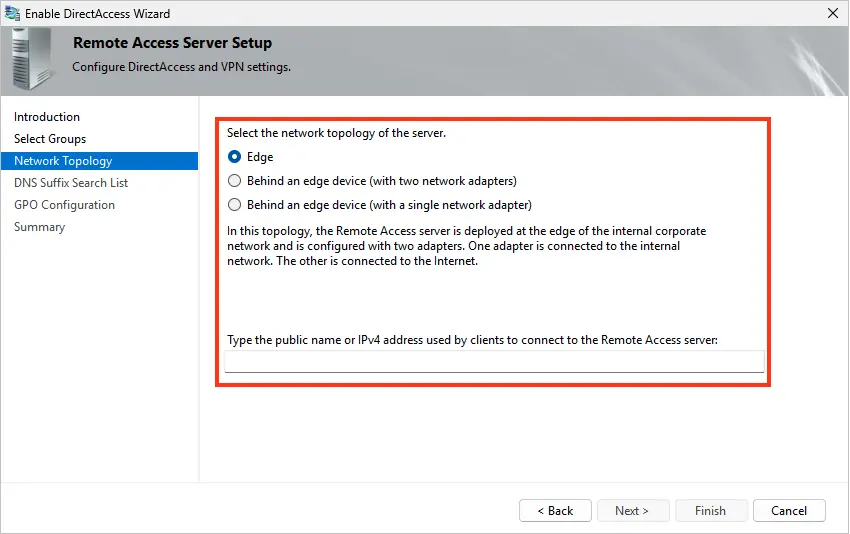Select the Edge topology radio button
This screenshot has width=850, height=534.
[235, 157]
